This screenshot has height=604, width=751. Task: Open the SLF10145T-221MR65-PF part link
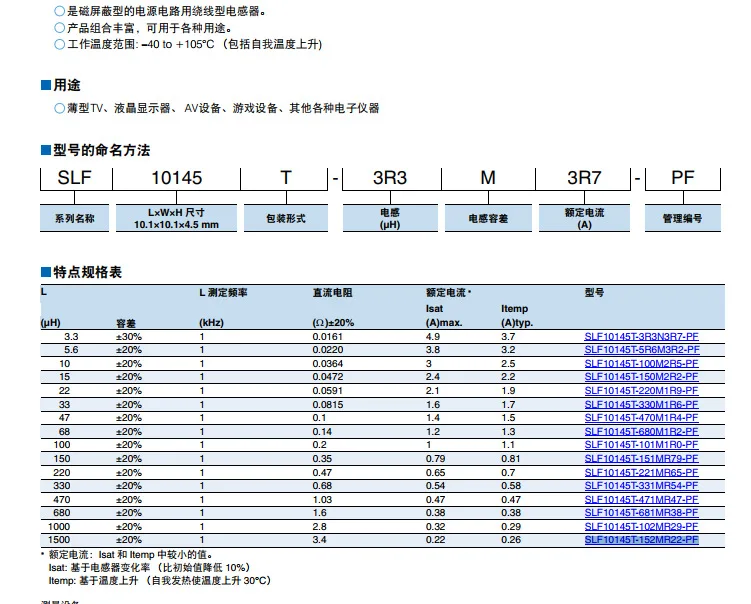641,473
